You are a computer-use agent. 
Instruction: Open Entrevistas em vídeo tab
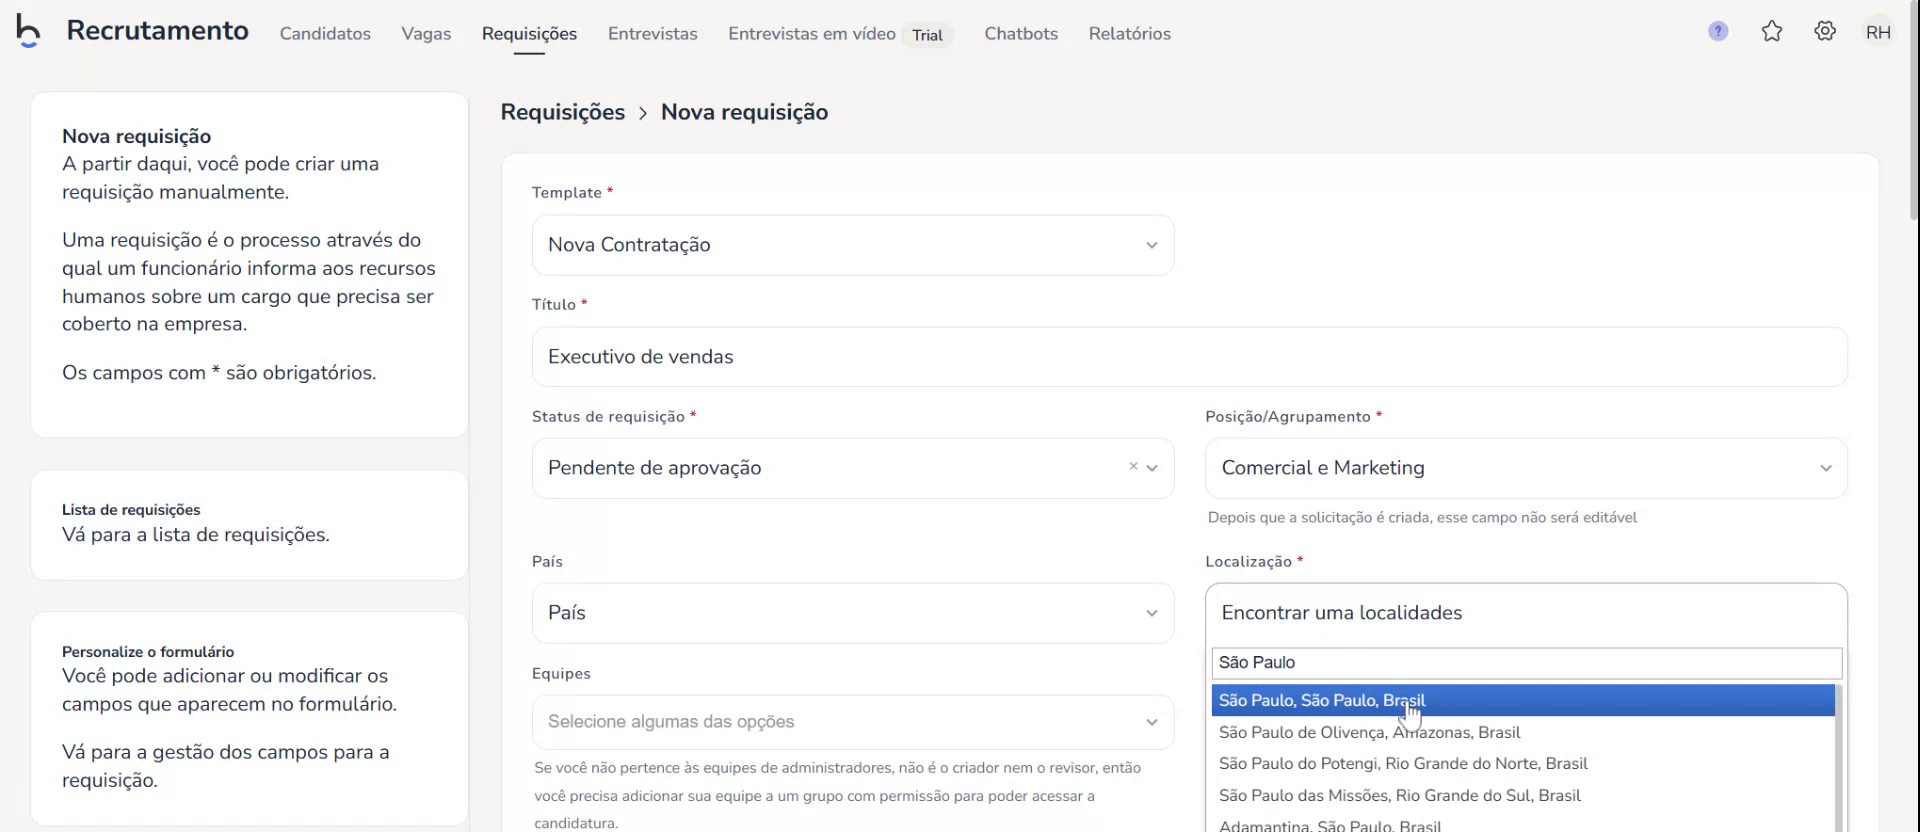pos(812,33)
